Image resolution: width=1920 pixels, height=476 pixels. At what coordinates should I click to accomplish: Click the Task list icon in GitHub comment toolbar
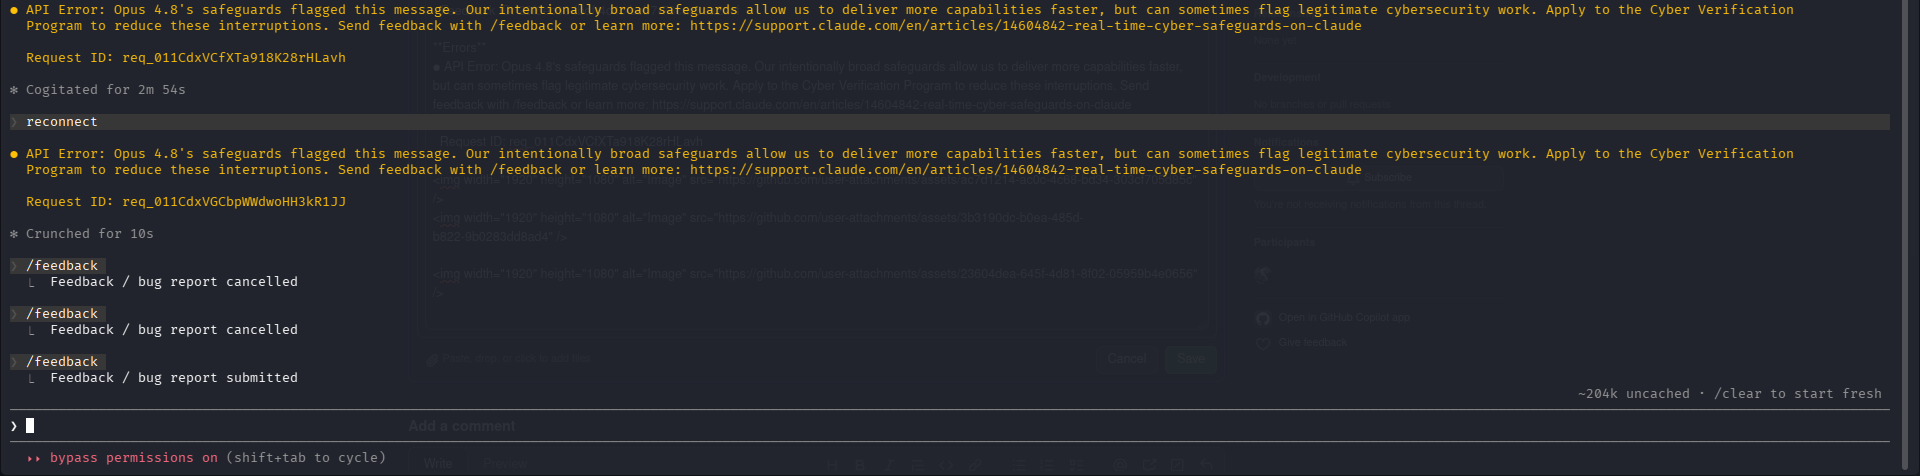click(x=1077, y=464)
